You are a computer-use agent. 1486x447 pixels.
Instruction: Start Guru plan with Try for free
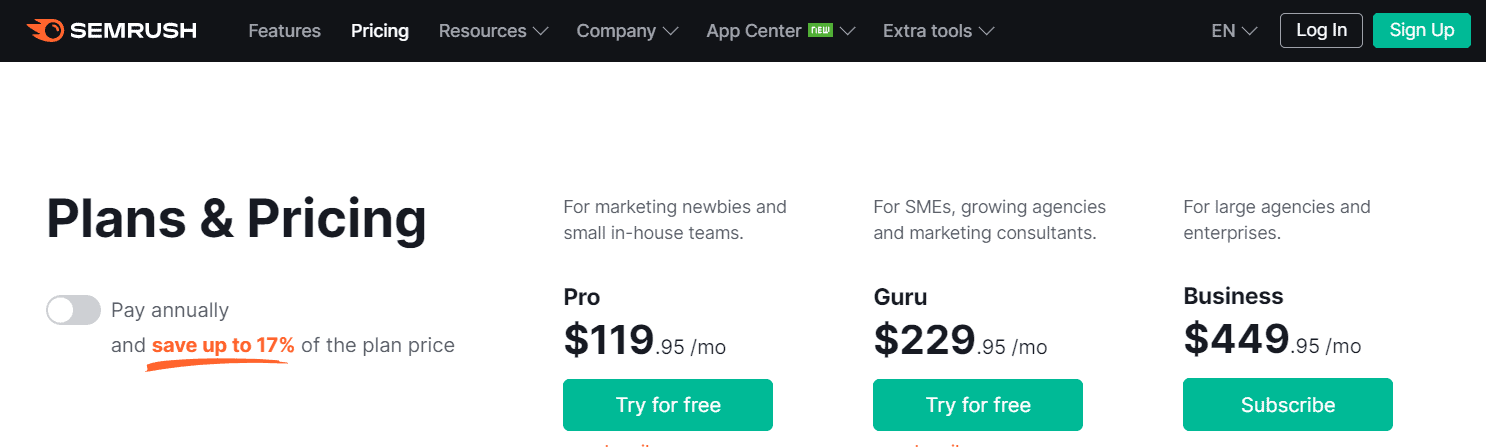point(978,405)
